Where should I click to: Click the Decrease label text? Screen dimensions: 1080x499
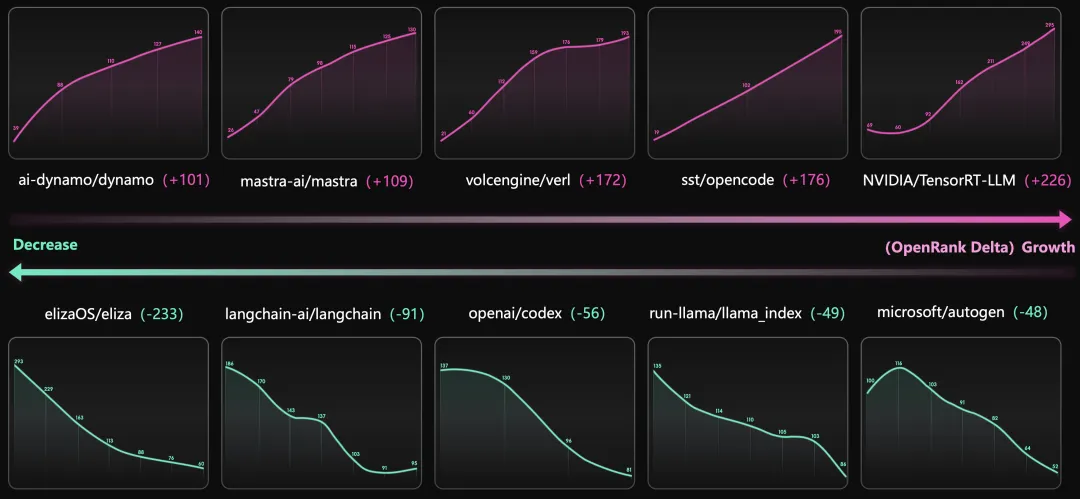coord(45,245)
